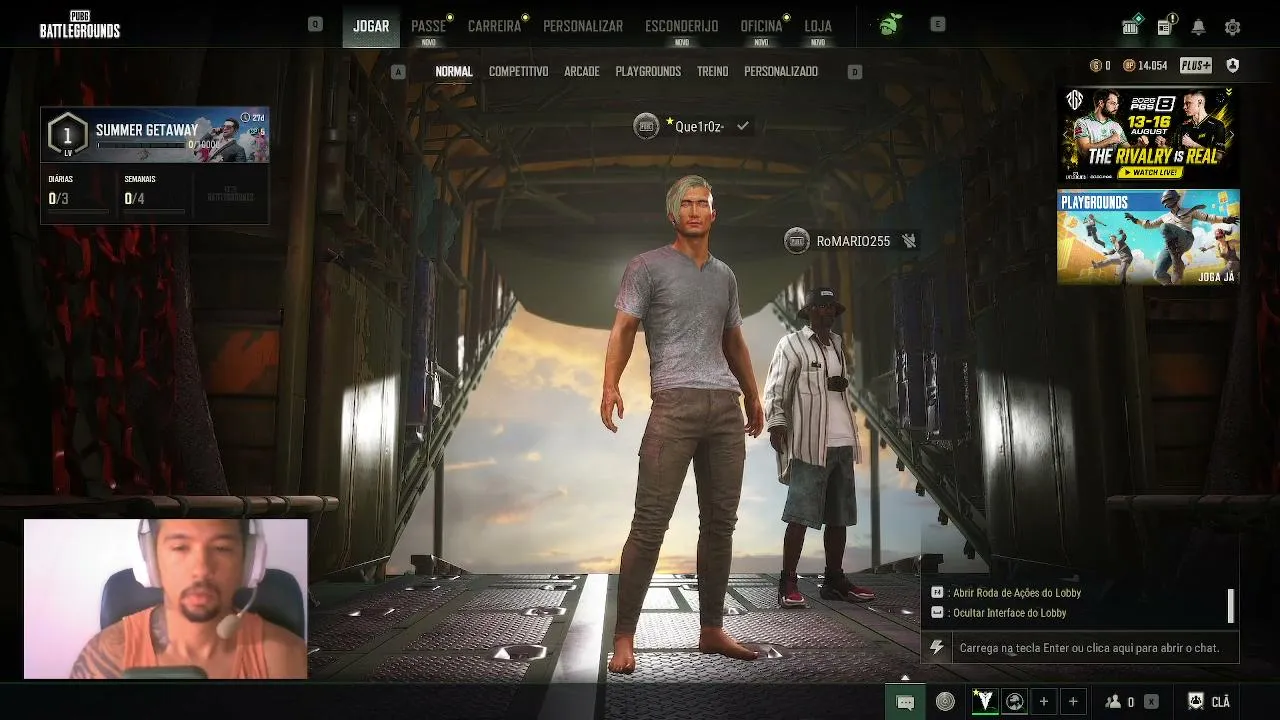Expand the chat panel with small up arrow

(x=905, y=677)
